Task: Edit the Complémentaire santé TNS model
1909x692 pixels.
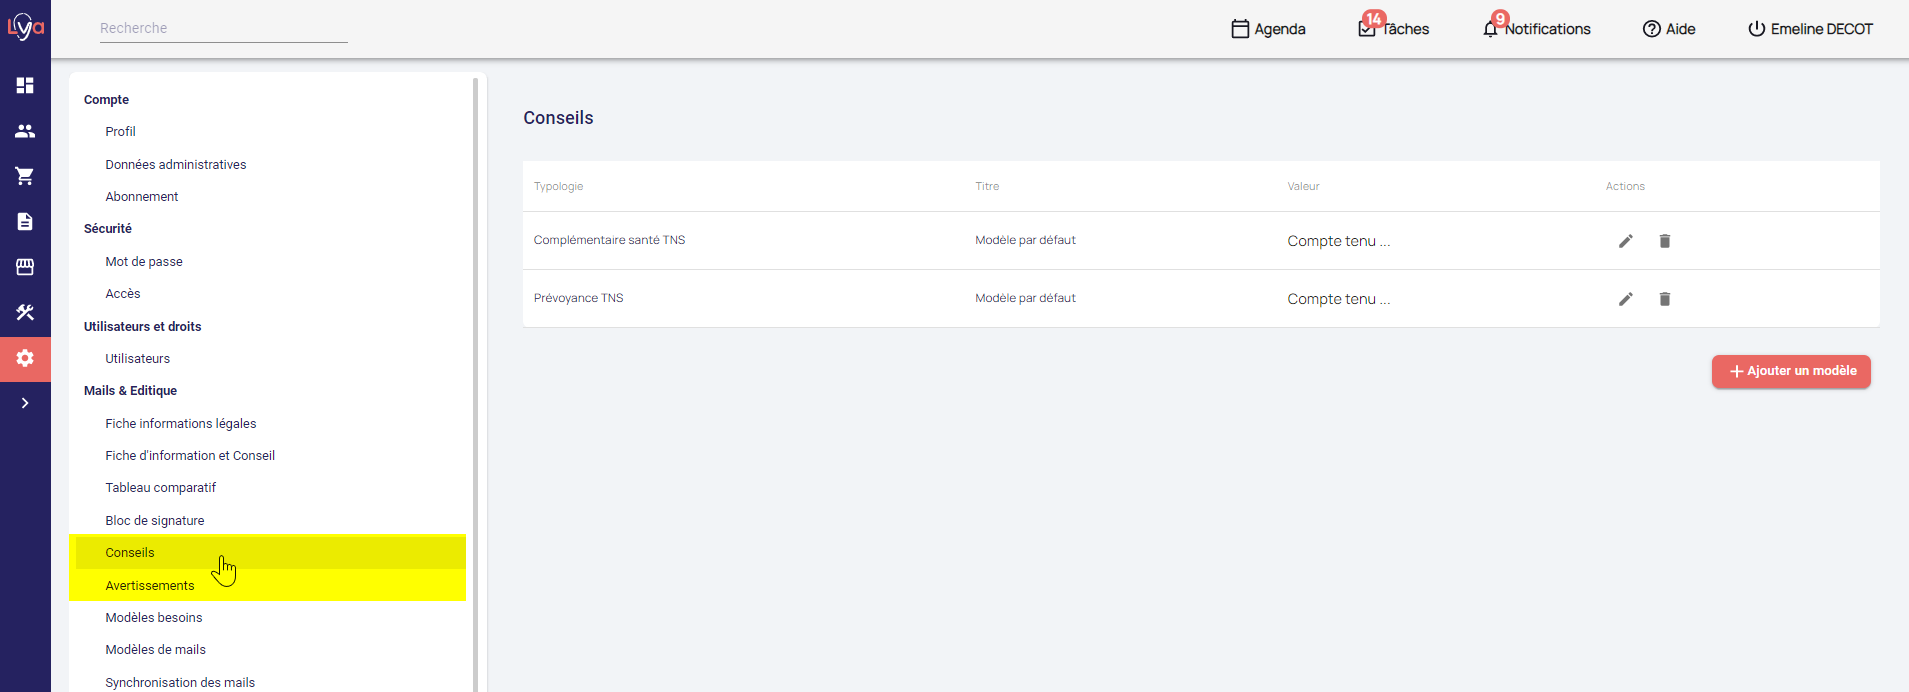Action: click(x=1625, y=241)
